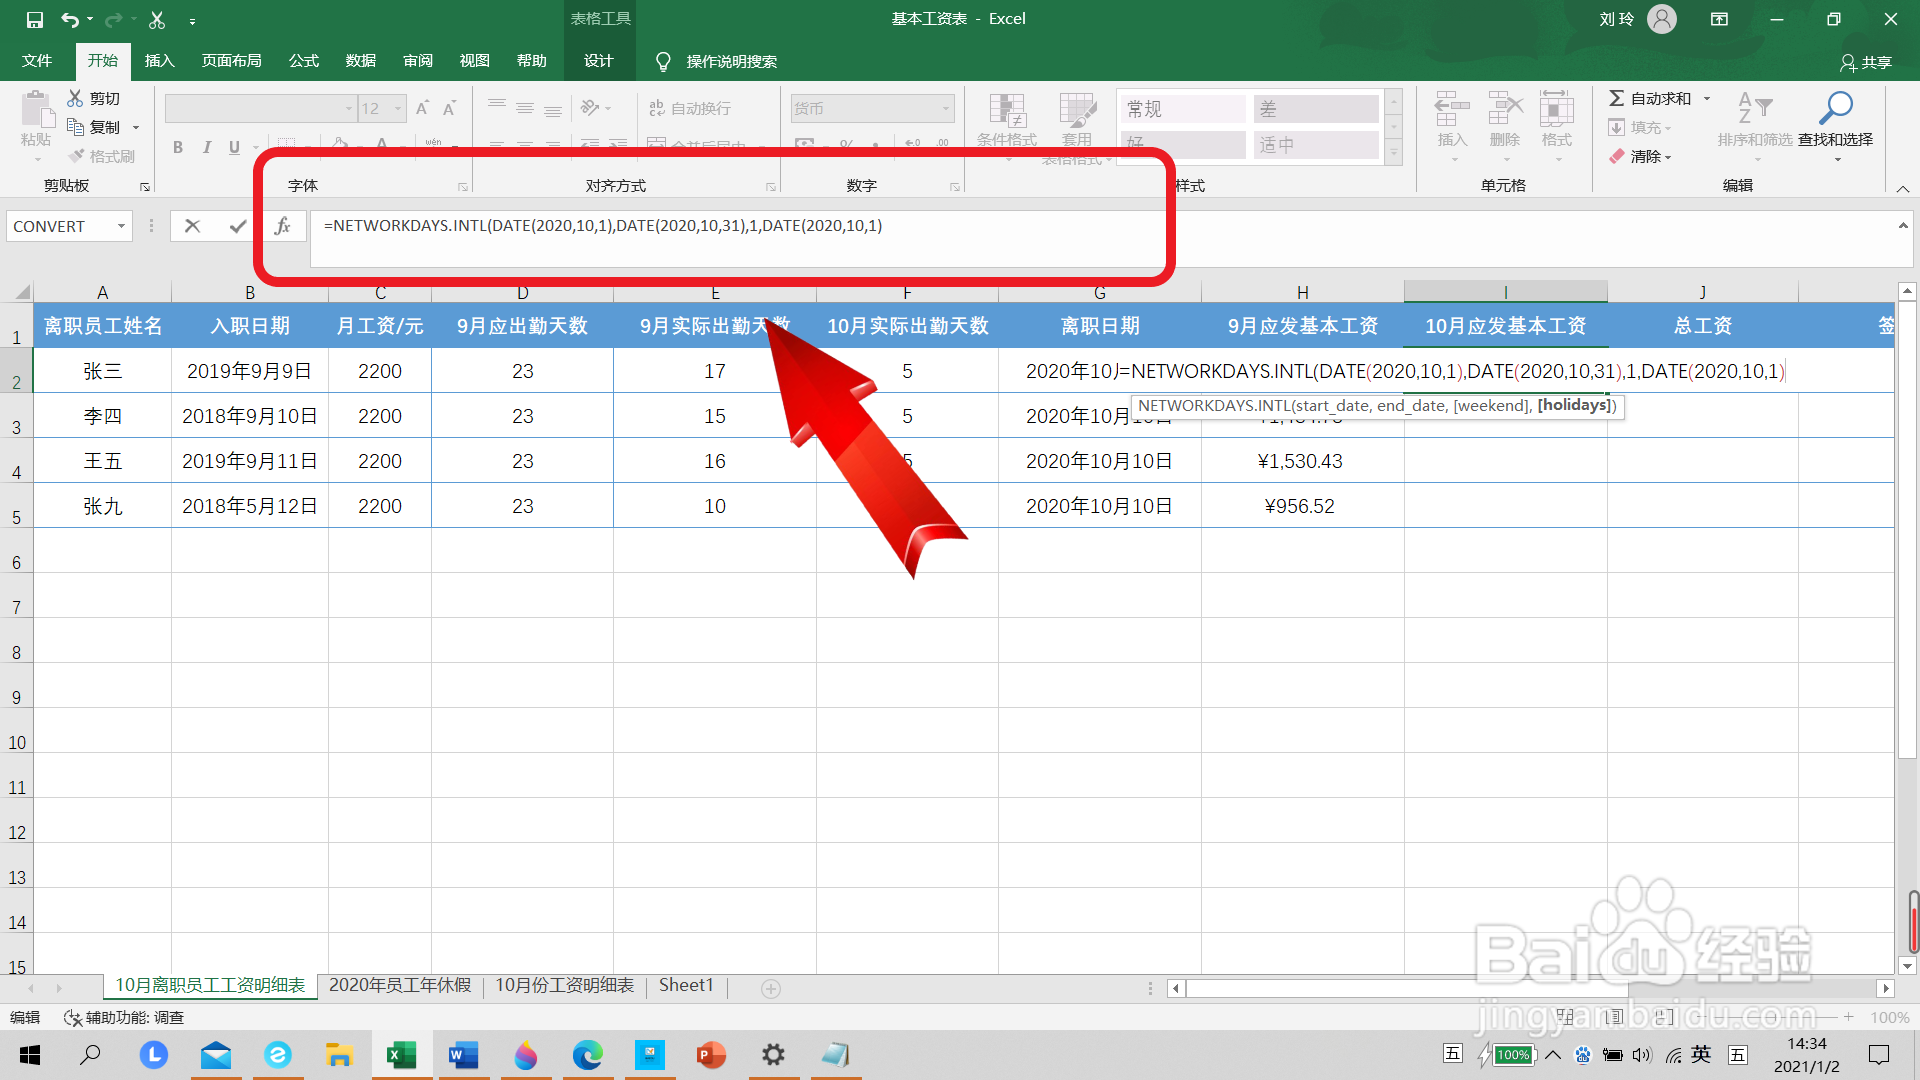Image resolution: width=1920 pixels, height=1080 pixels.
Task: Click the Insert Function fx icon
Action: click(283, 226)
